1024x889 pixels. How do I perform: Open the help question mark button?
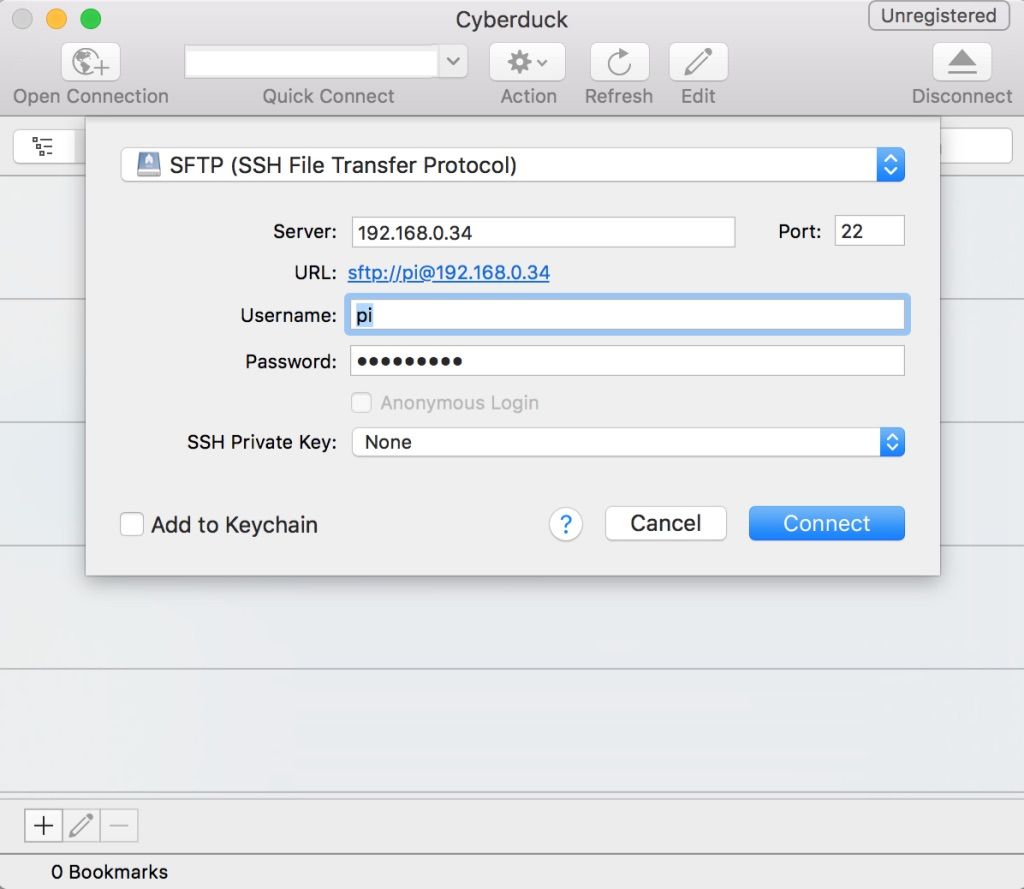click(x=566, y=524)
